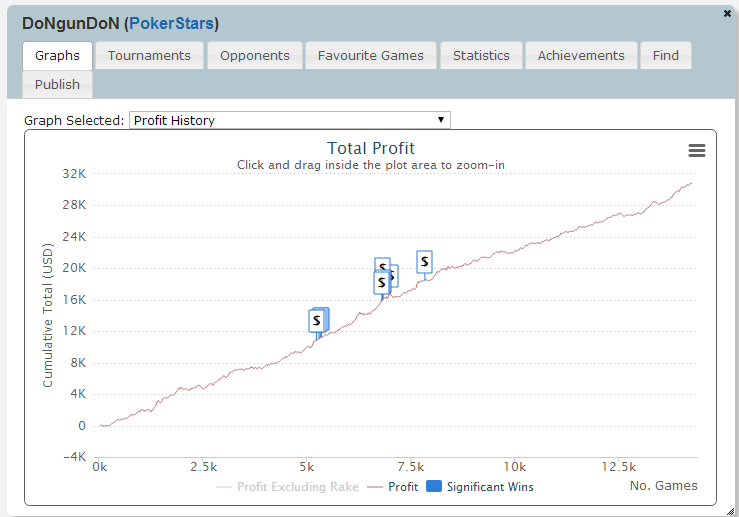Go to the Statistics tab
Viewport: 739px width, 517px height.
point(481,56)
